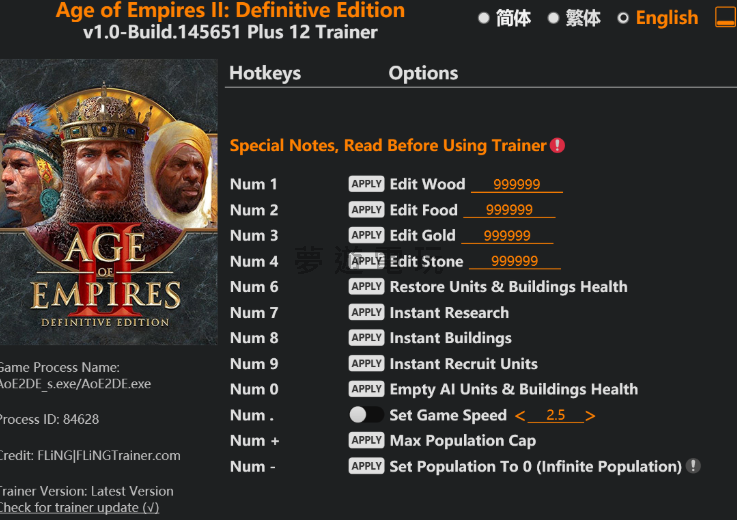
Task: Click the Process ID: 84628 text
Action: 49,419
